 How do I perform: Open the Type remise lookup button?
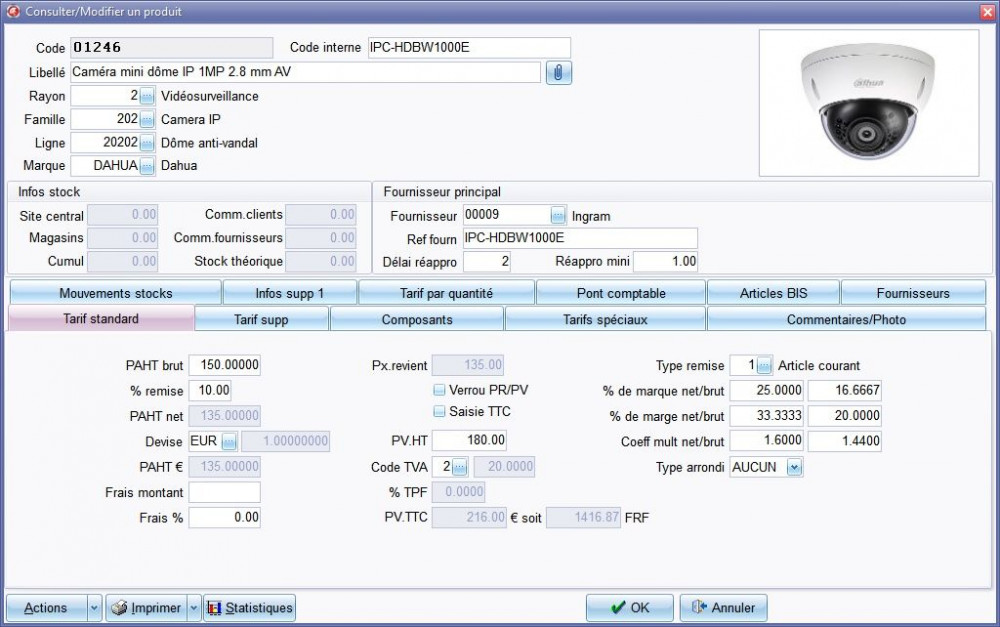(765, 365)
